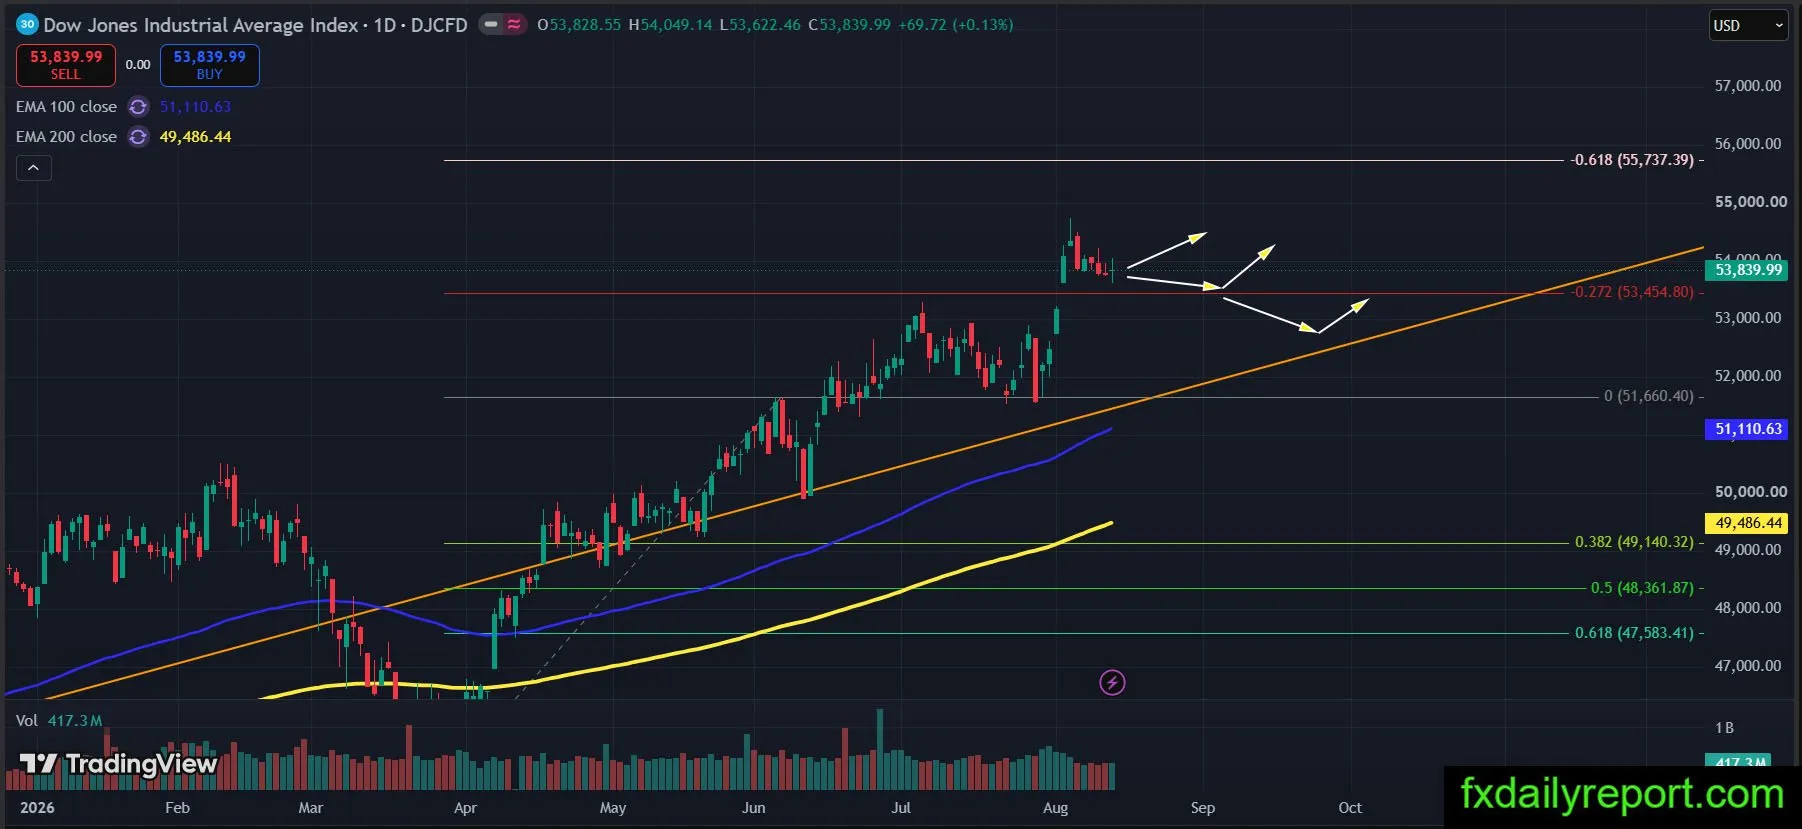Click the May label on the time axis

tap(613, 808)
